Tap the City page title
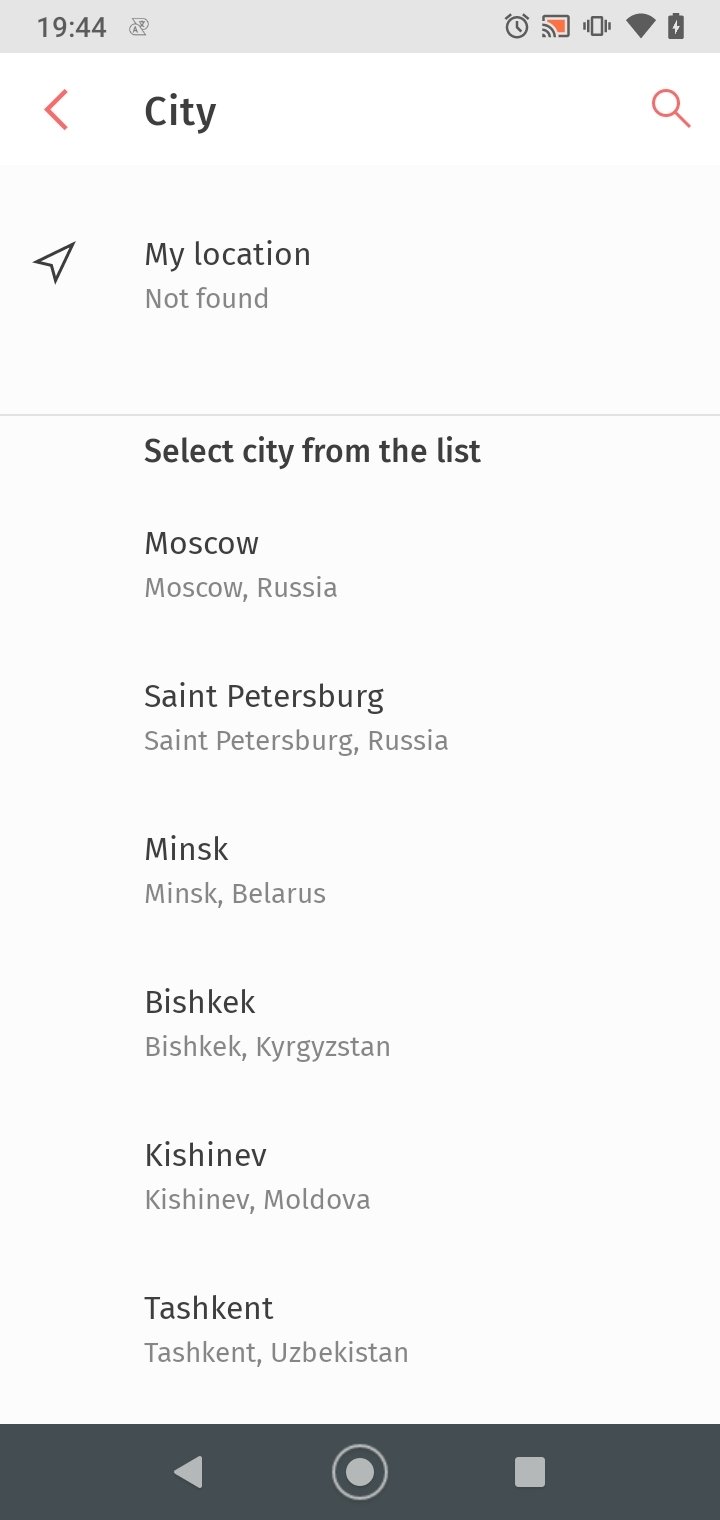The image size is (720, 1520). pos(180,111)
